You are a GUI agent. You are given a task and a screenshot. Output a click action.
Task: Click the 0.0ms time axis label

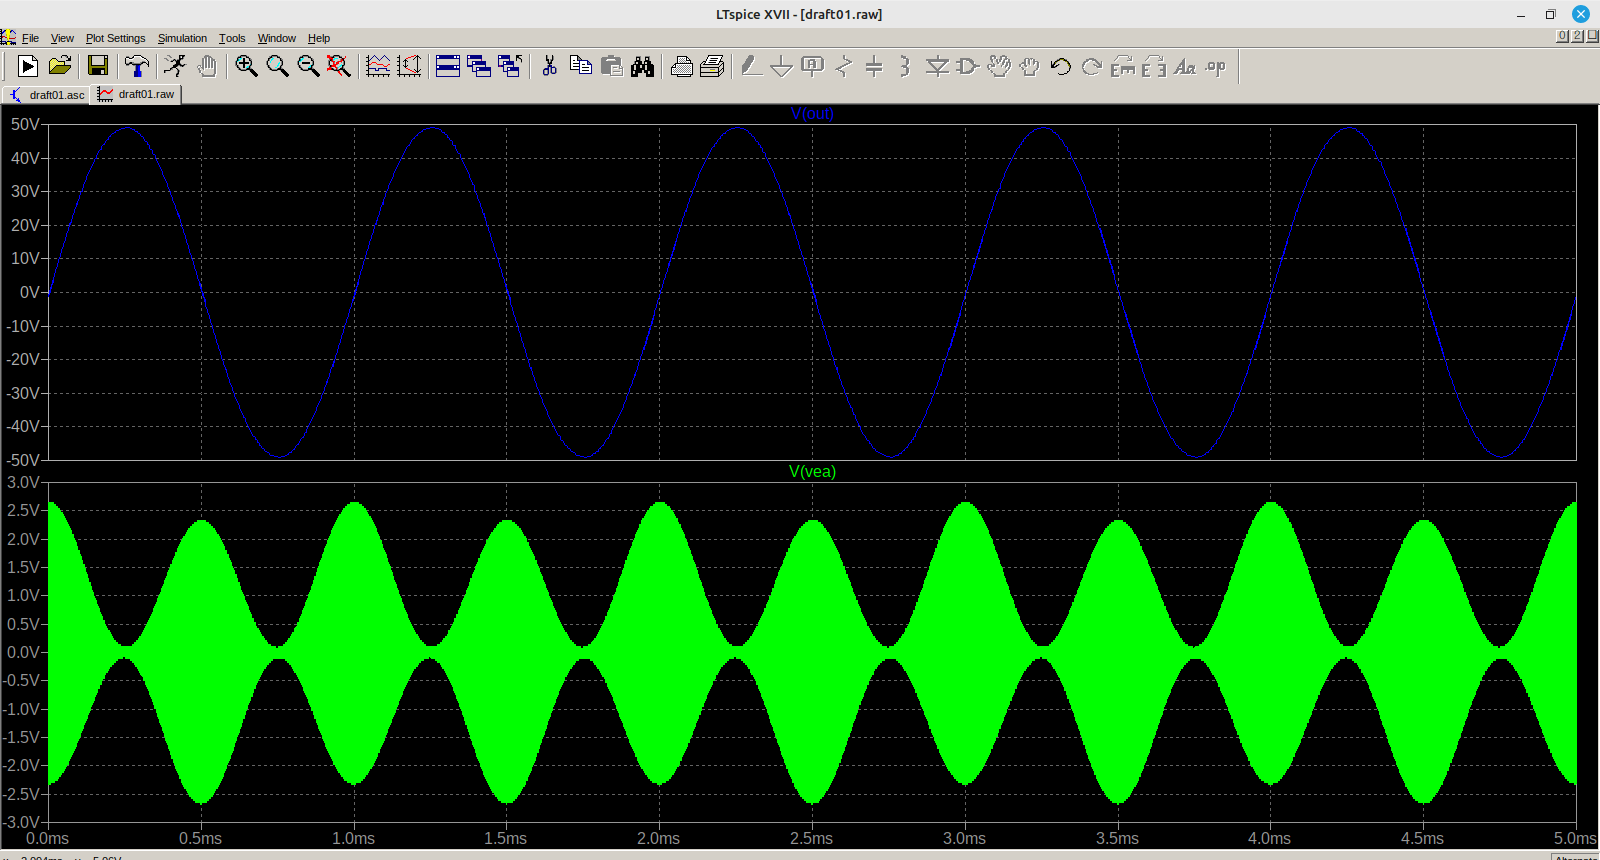click(x=47, y=838)
